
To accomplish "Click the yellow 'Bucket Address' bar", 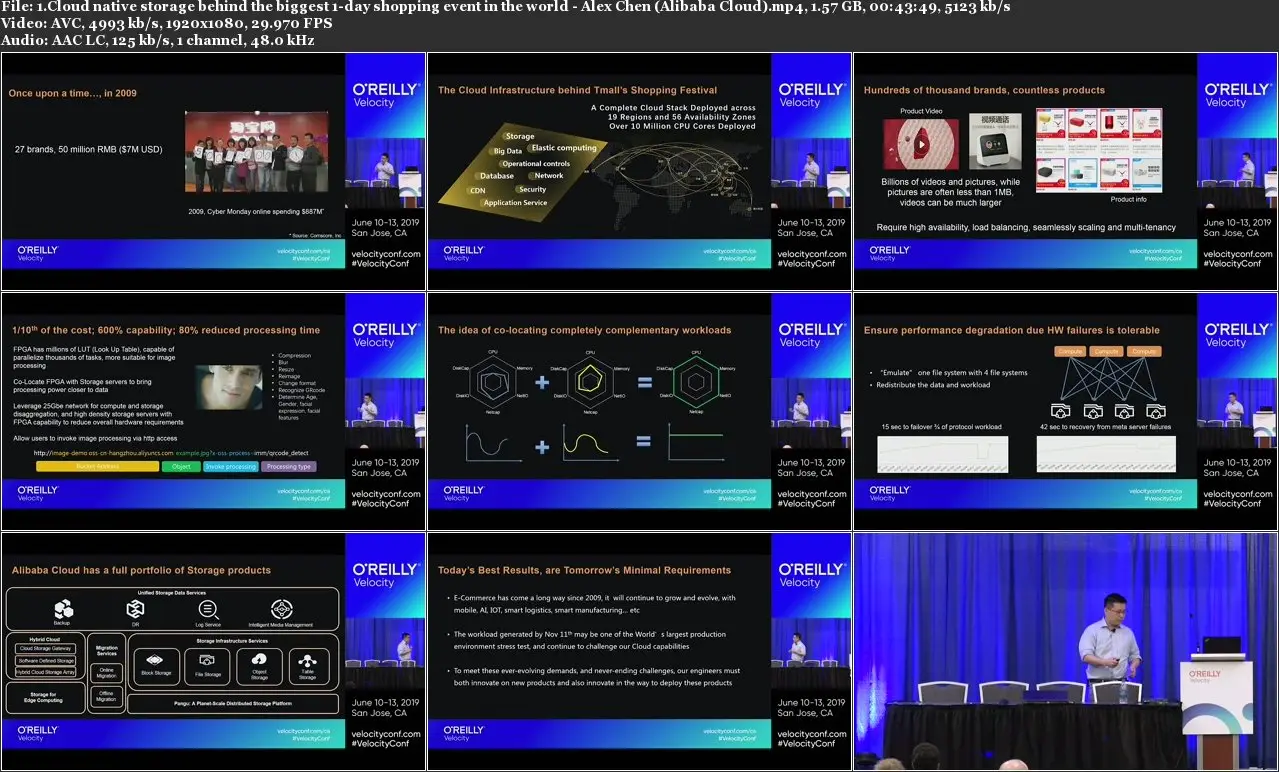I will (x=97, y=466).
